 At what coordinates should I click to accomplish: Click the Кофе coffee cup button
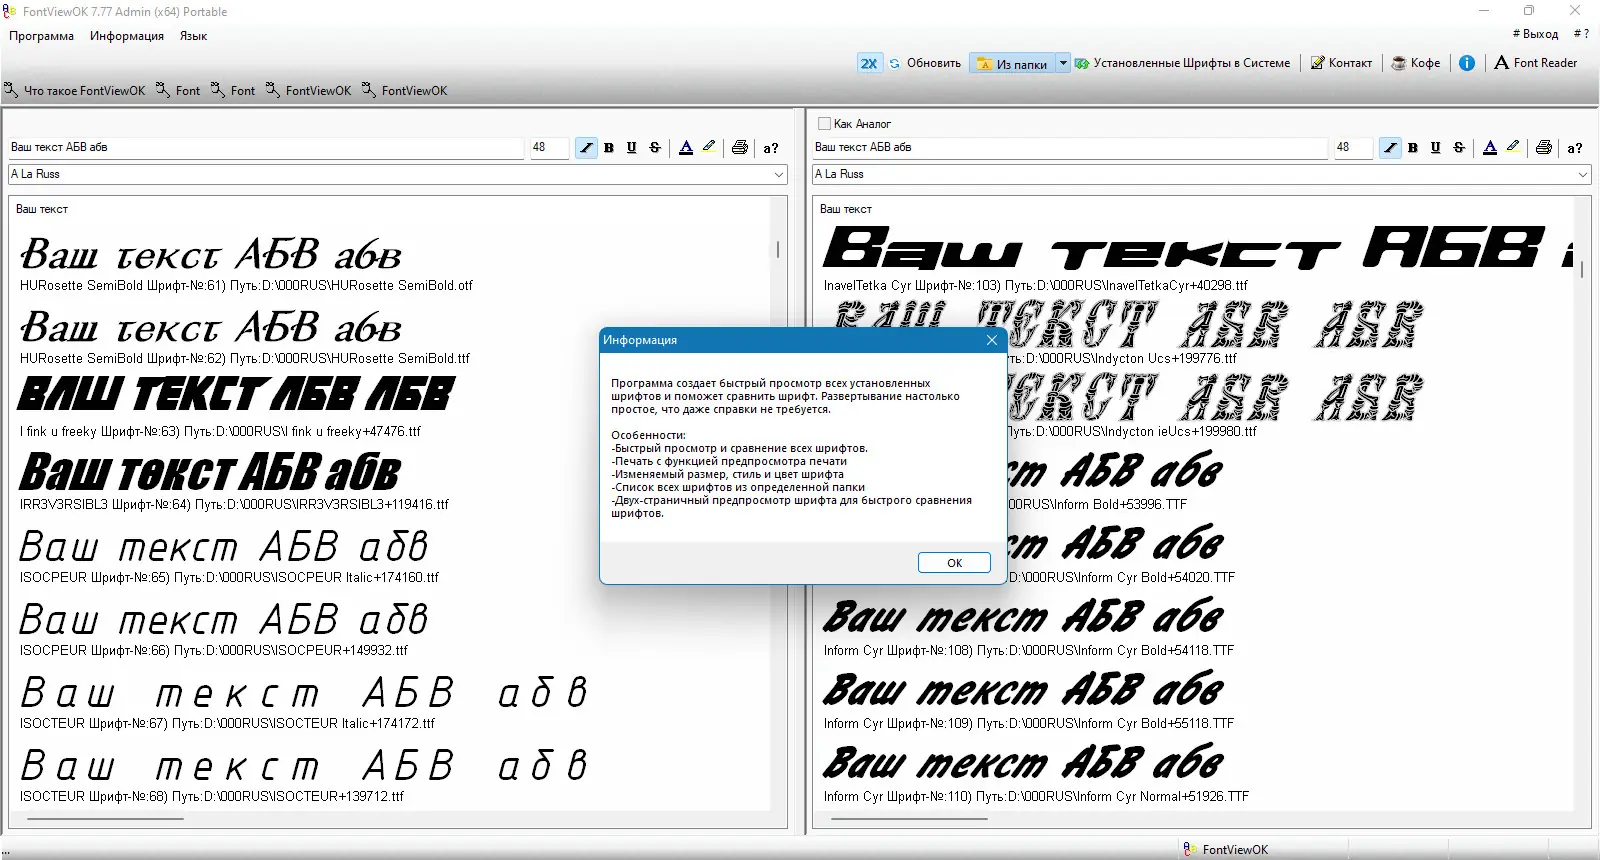(1416, 63)
